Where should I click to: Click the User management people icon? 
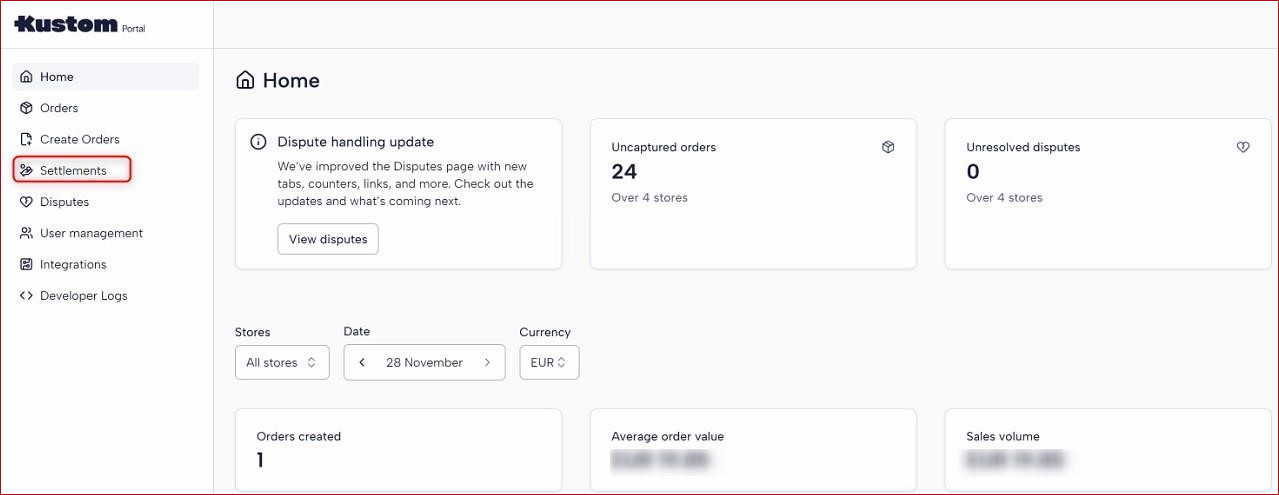coord(27,233)
